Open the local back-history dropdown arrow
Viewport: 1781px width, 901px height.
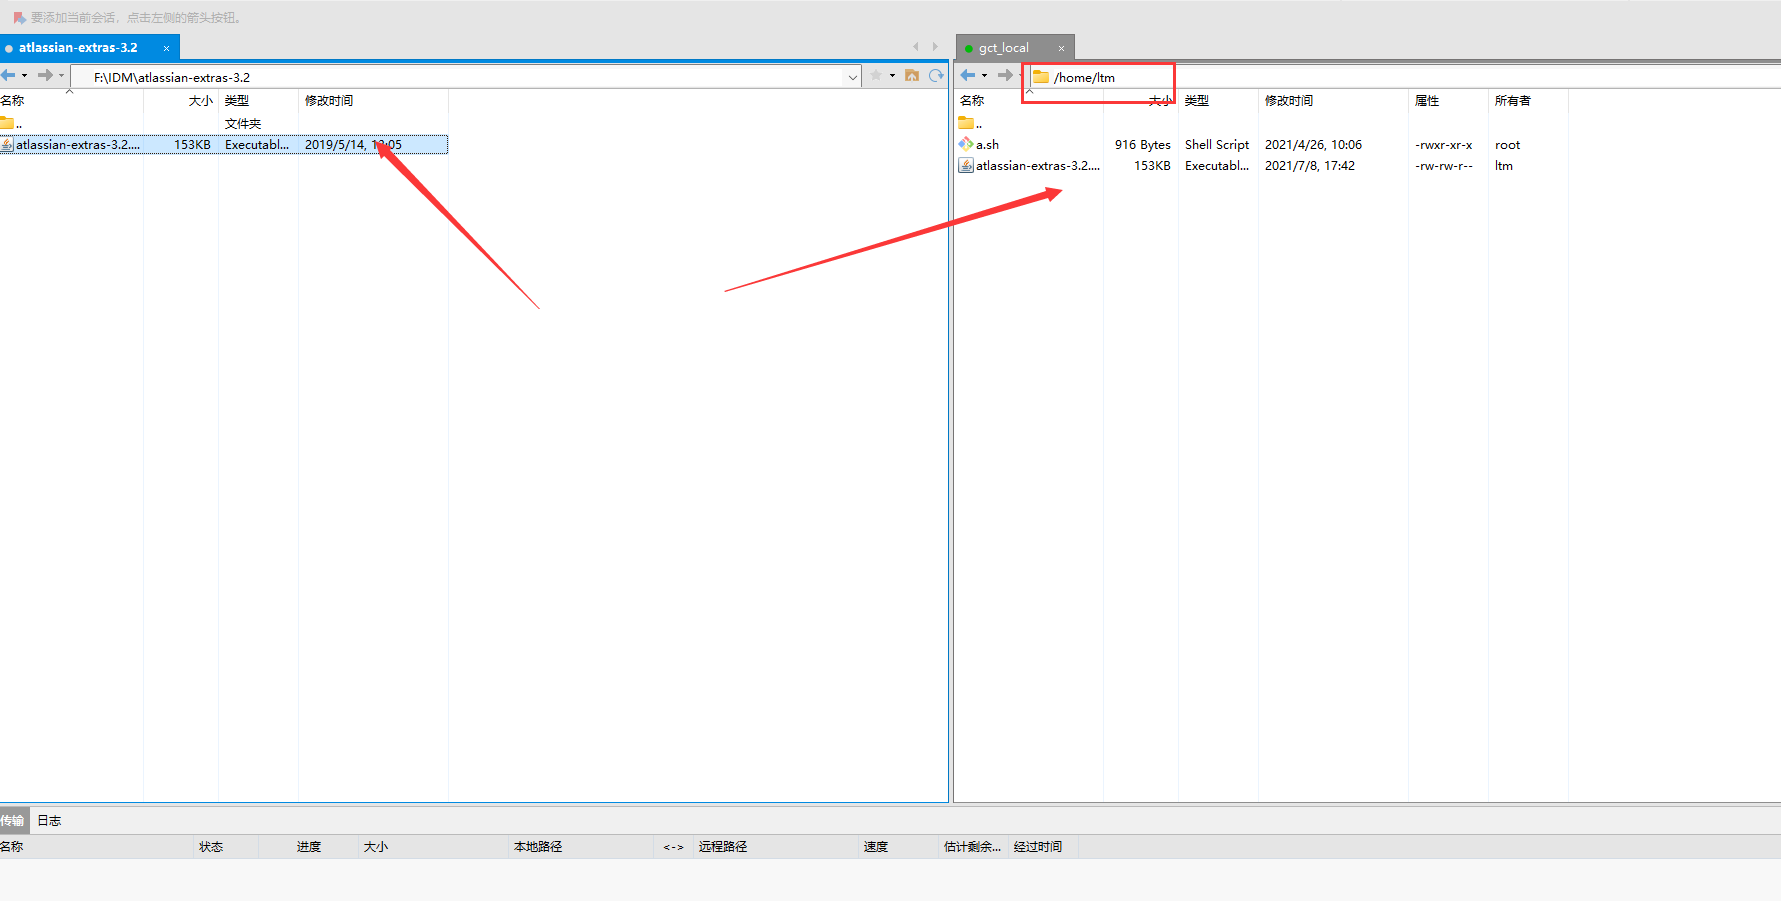25,76
